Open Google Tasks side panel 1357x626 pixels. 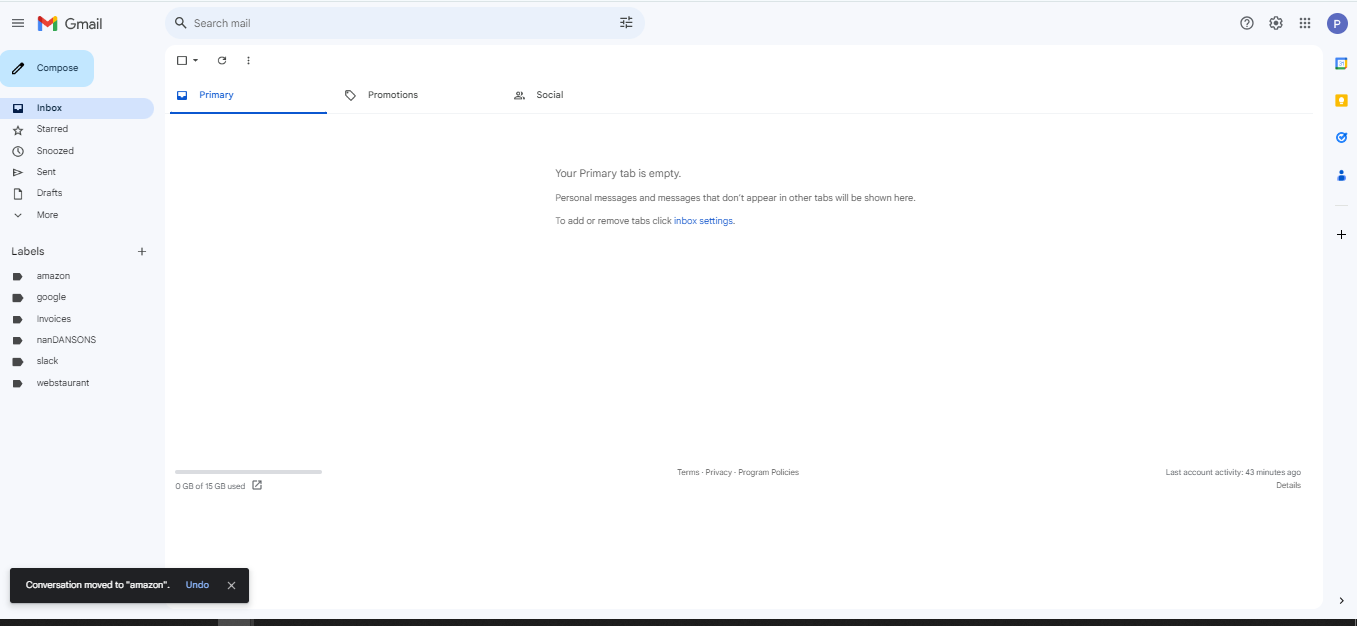[1341, 137]
